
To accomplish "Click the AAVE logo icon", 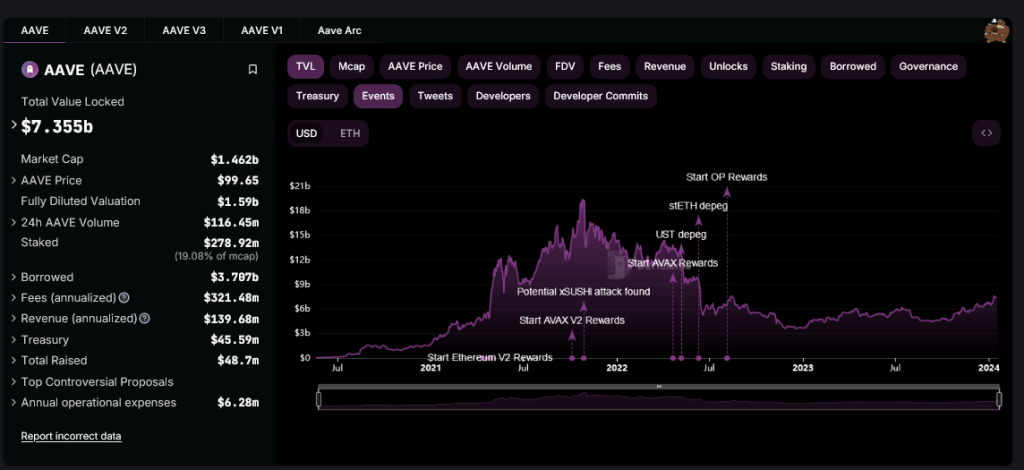I will click(x=31, y=70).
